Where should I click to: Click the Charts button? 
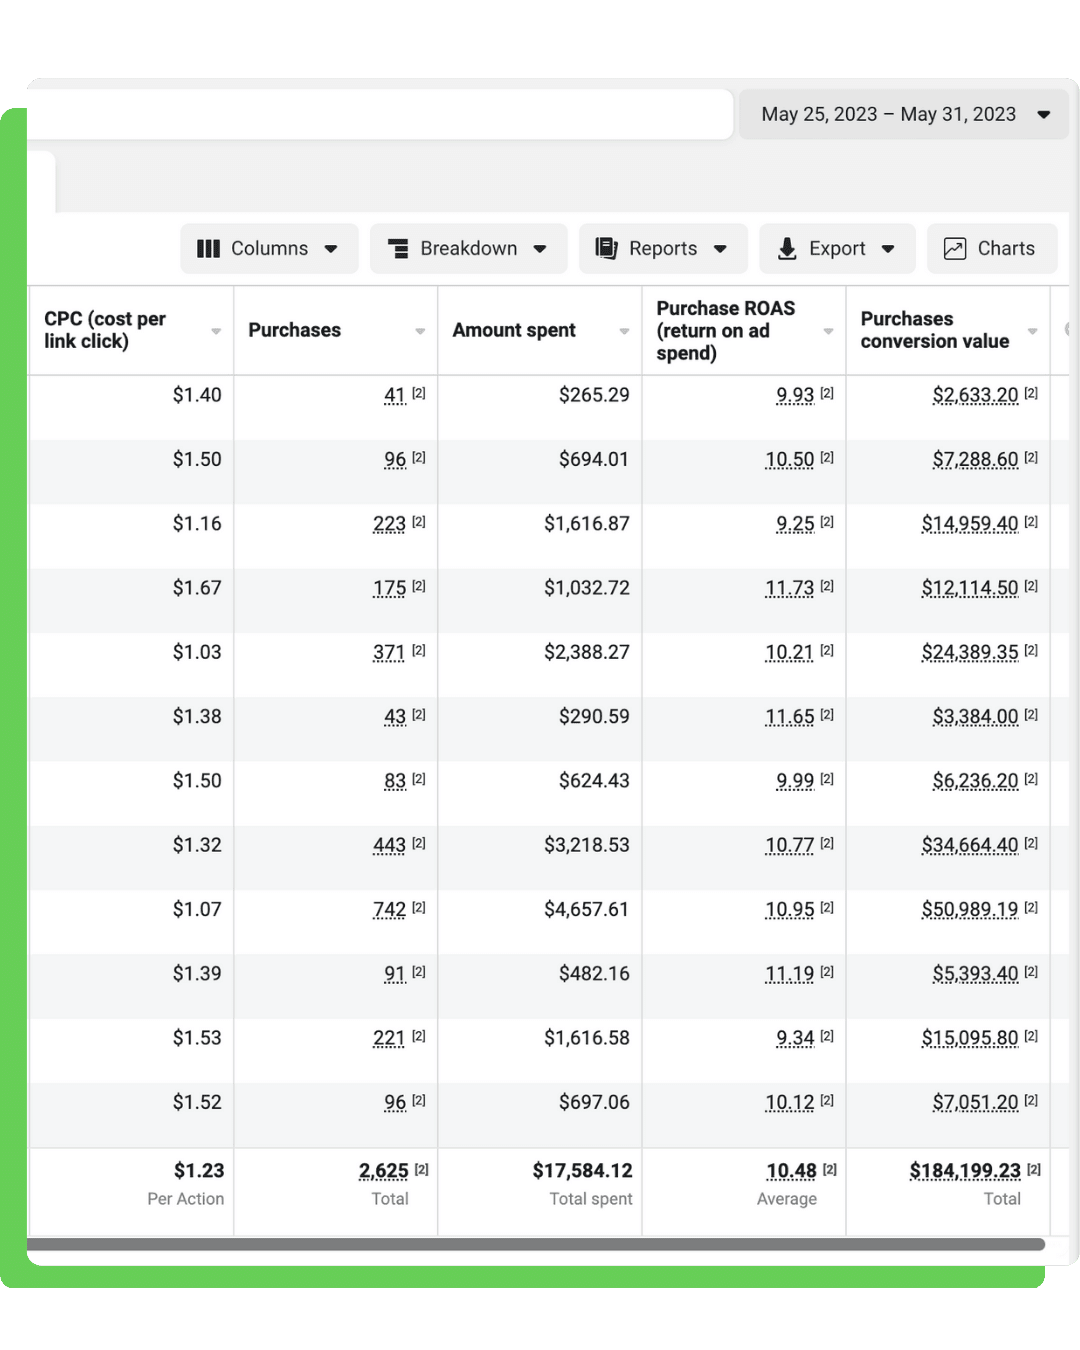coord(992,249)
